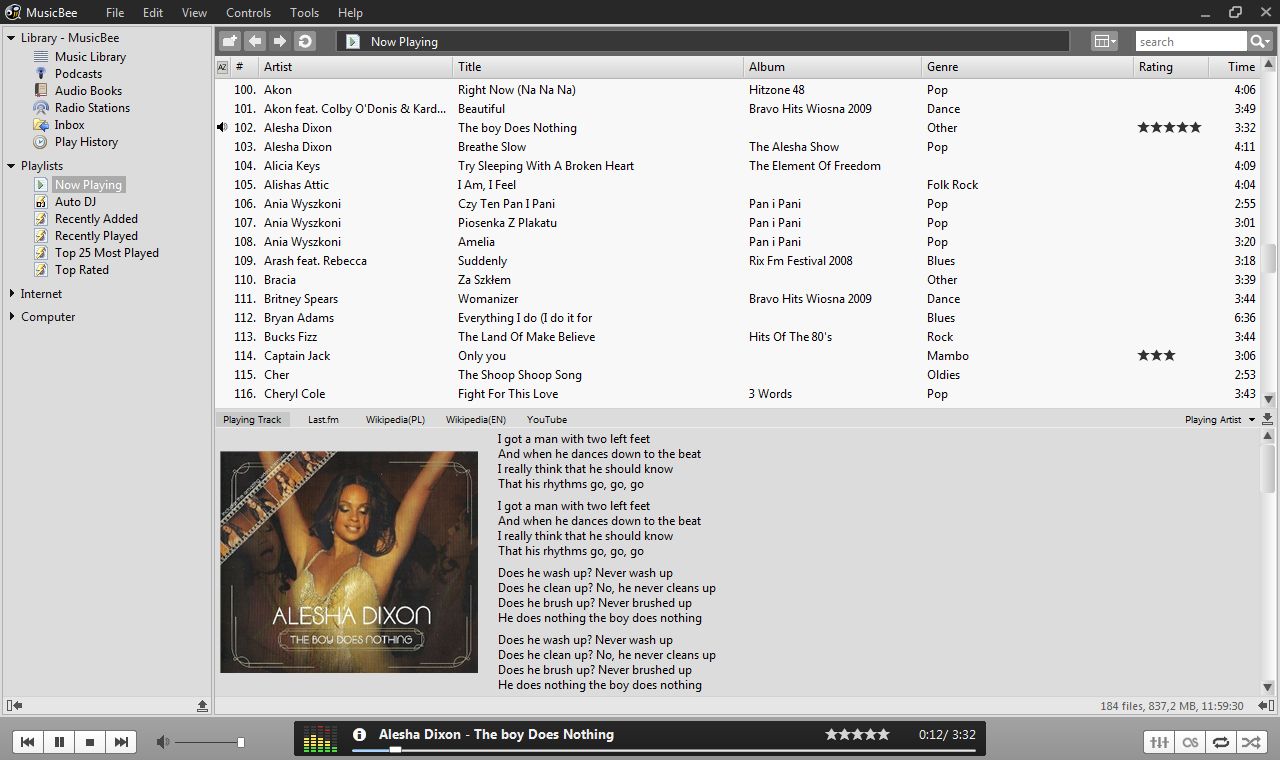Open the search options magnifier dropdown
This screenshot has height=760, width=1280.
click(1260, 41)
